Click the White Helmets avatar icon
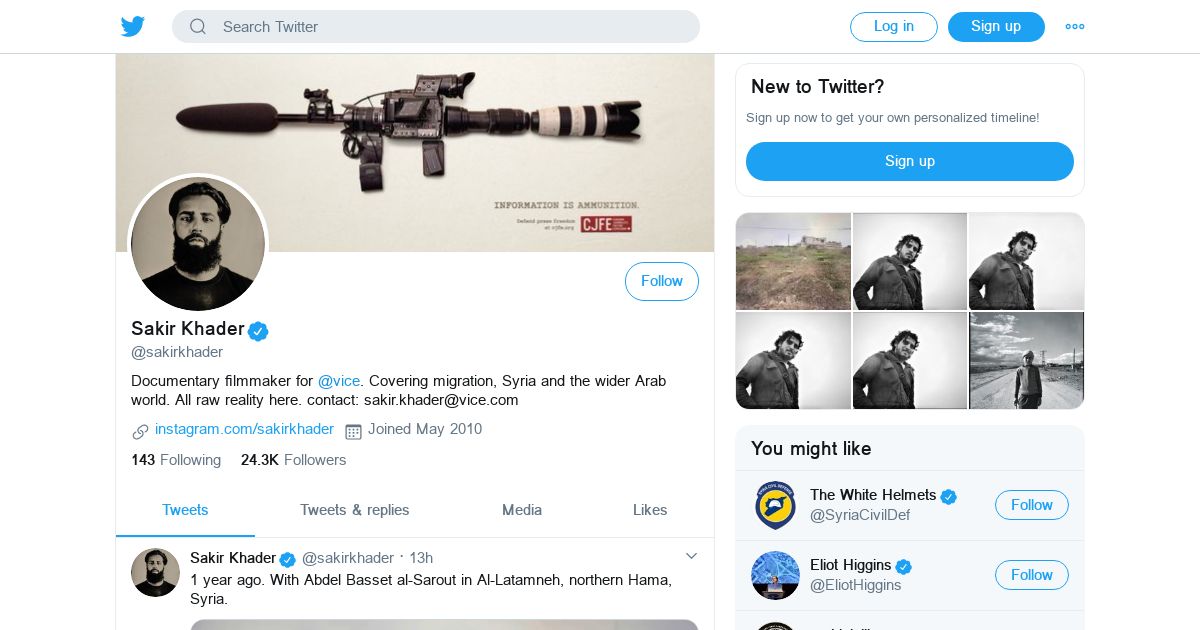The height and width of the screenshot is (630, 1200). [775, 505]
